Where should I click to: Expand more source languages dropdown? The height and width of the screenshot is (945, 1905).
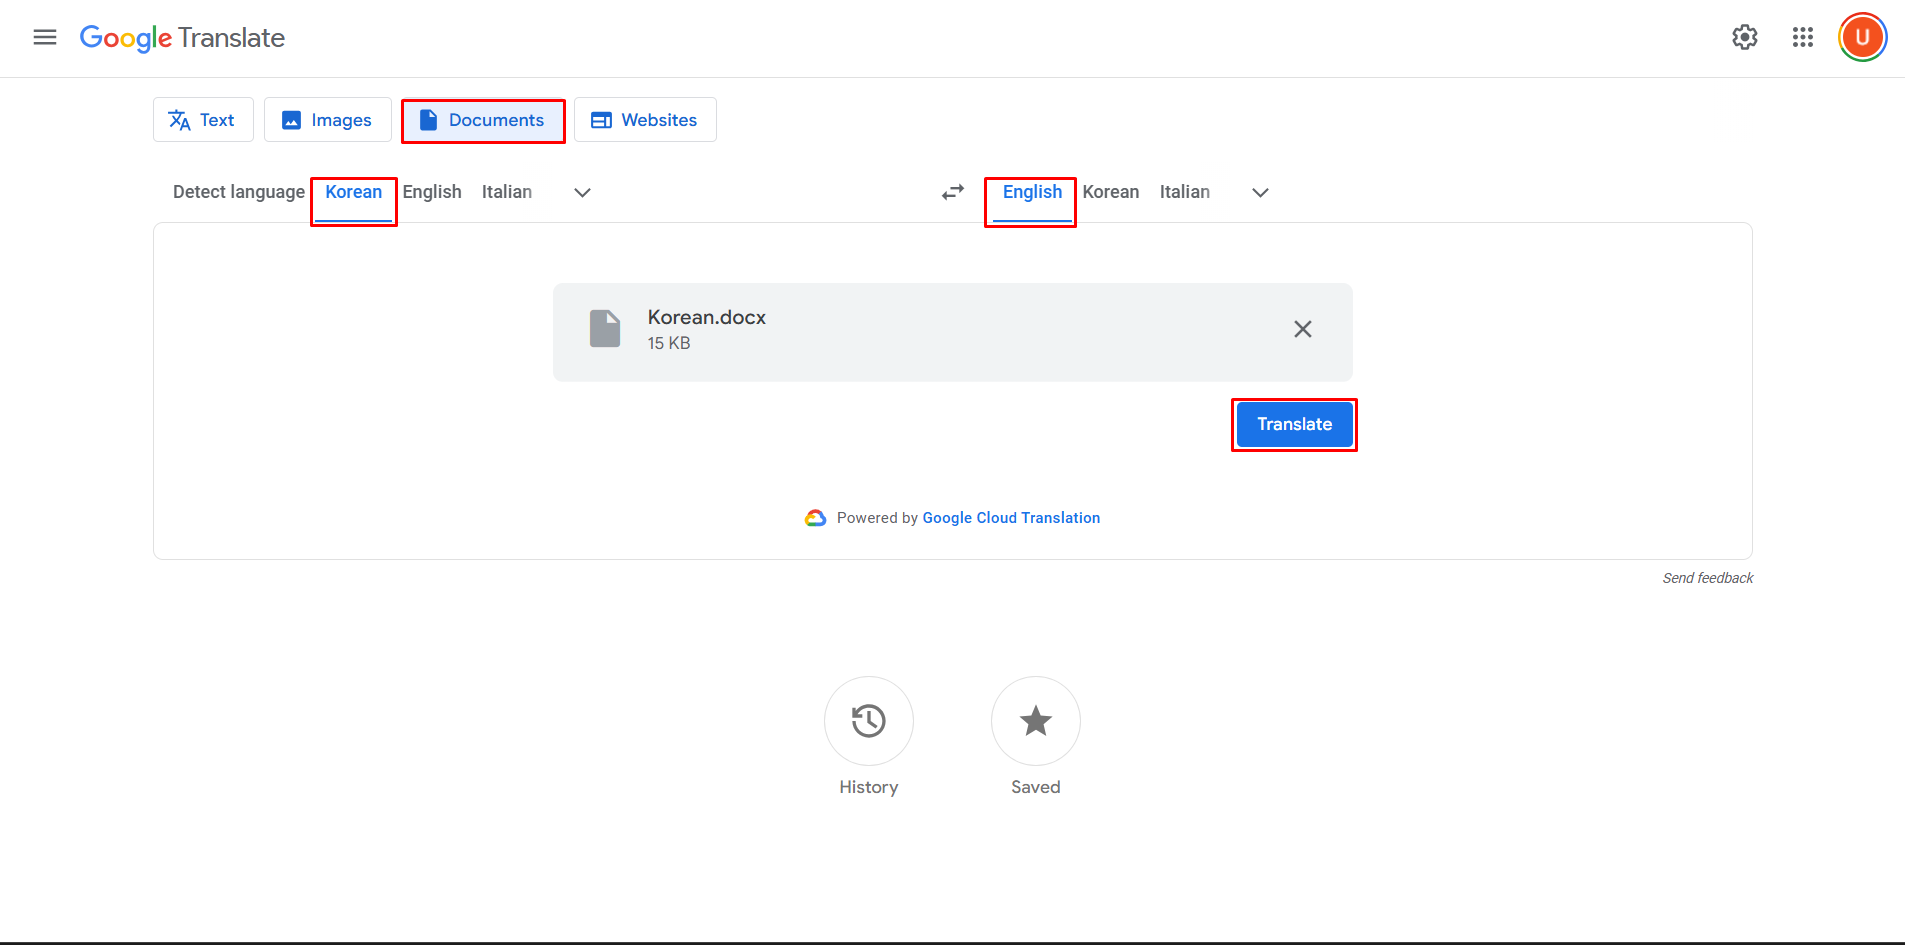pyautogui.click(x=582, y=192)
